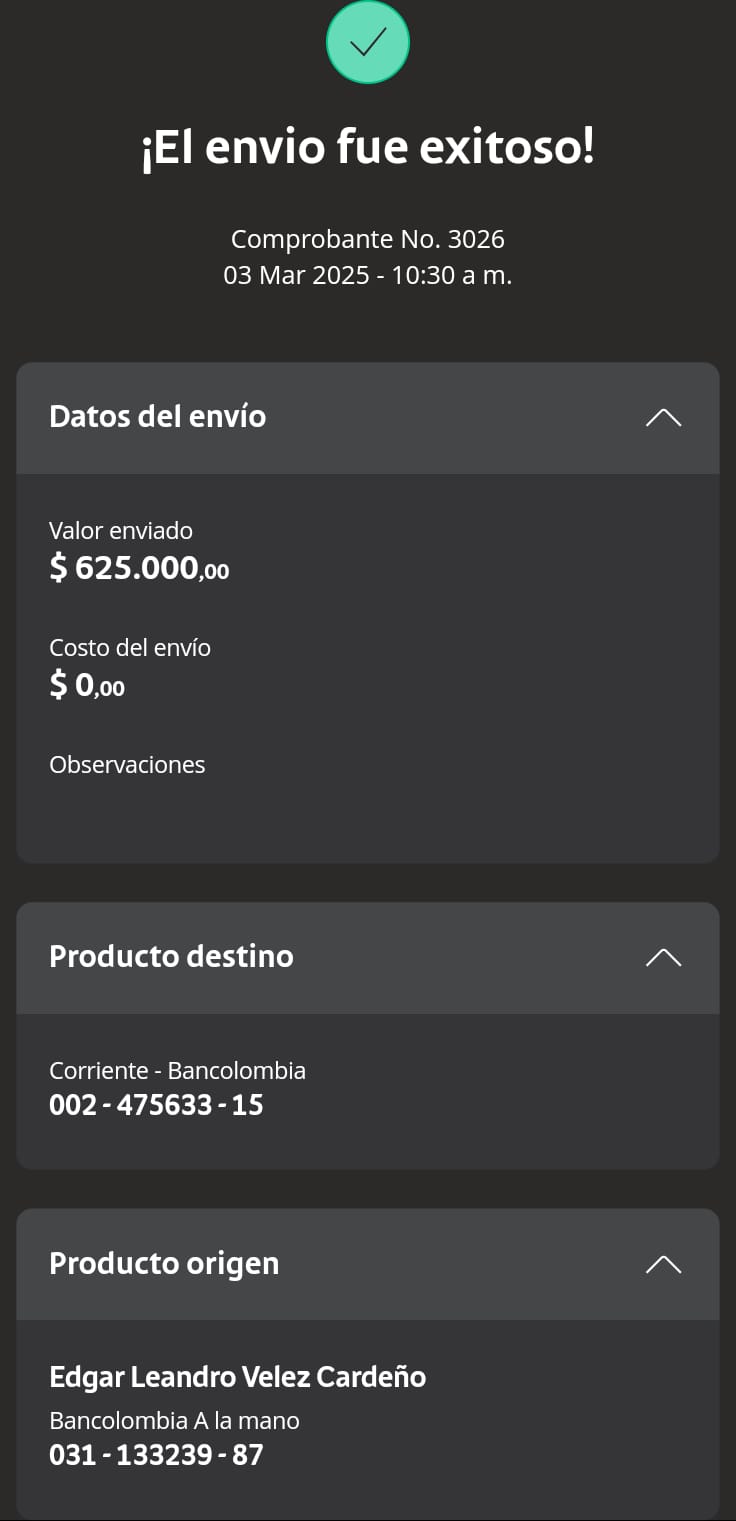Click the Valor enviado label
This screenshot has width=736, height=1521.
(121, 531)
